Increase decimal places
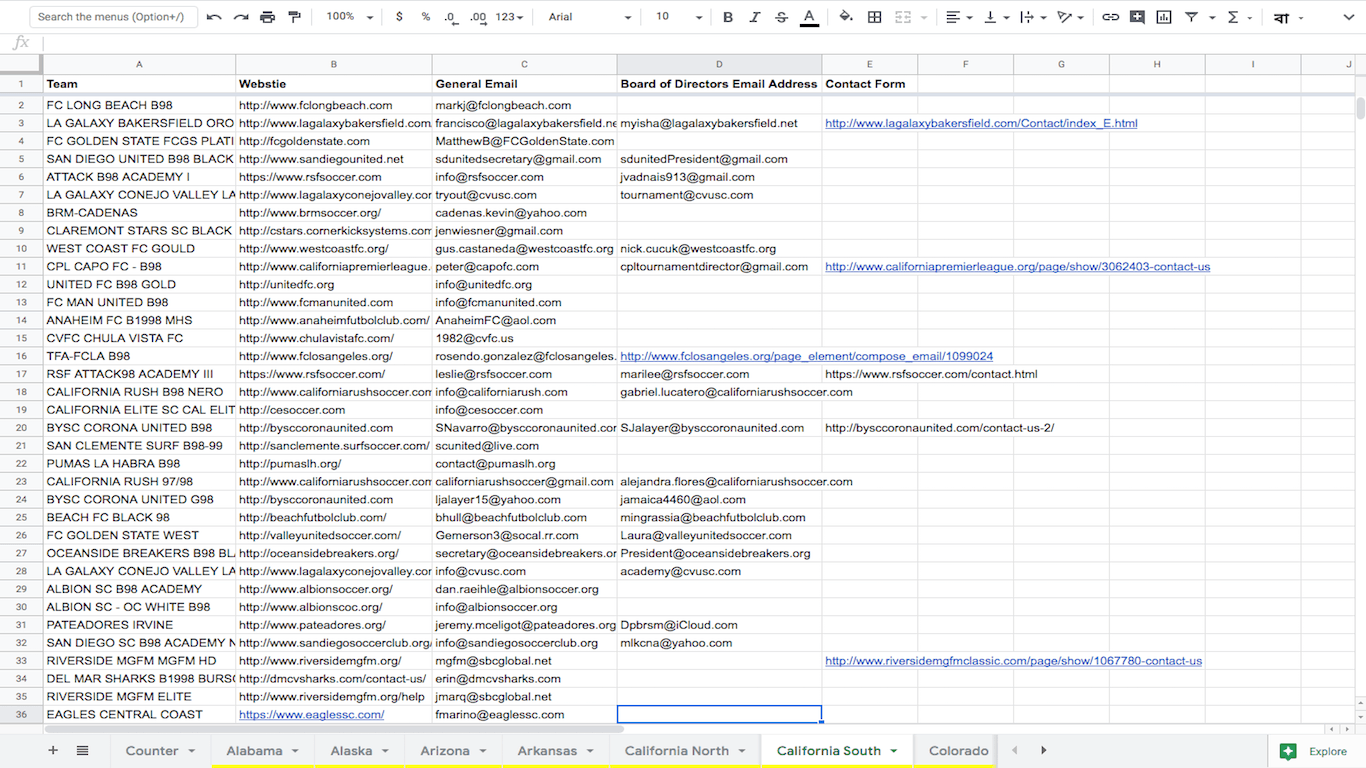 (478, 17)
